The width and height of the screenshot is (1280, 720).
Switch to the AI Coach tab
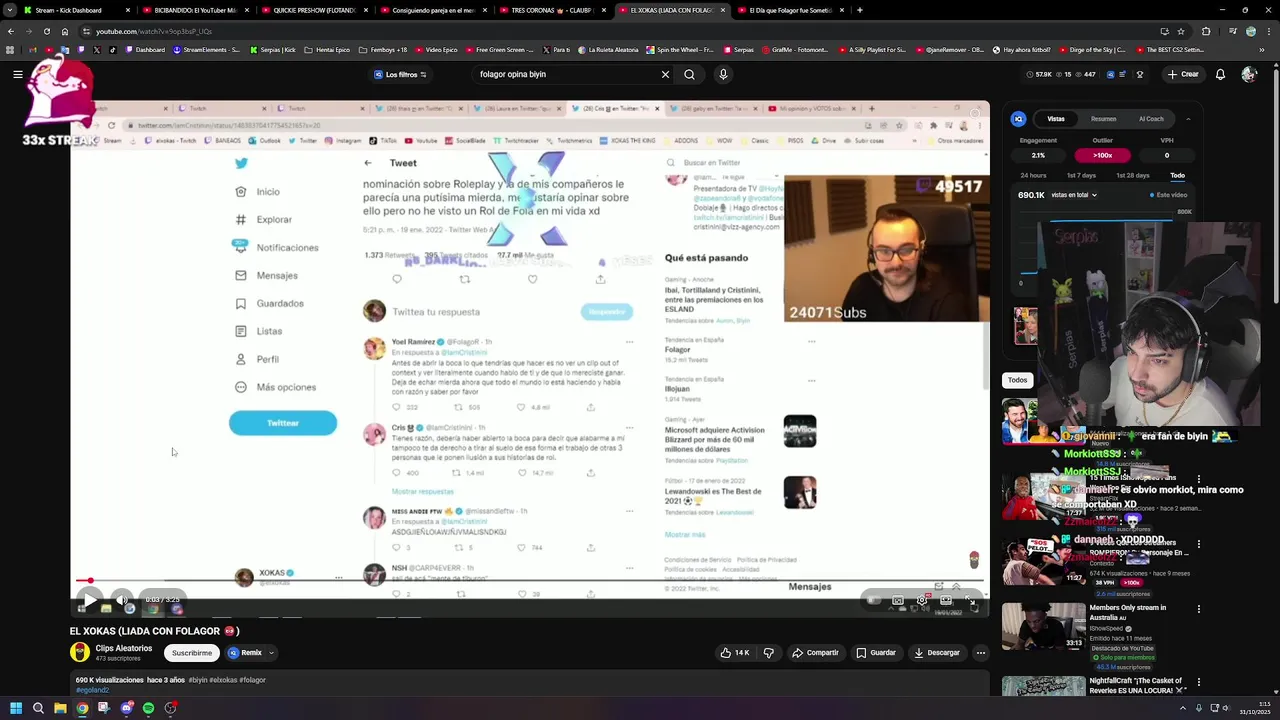[1151, 119]
